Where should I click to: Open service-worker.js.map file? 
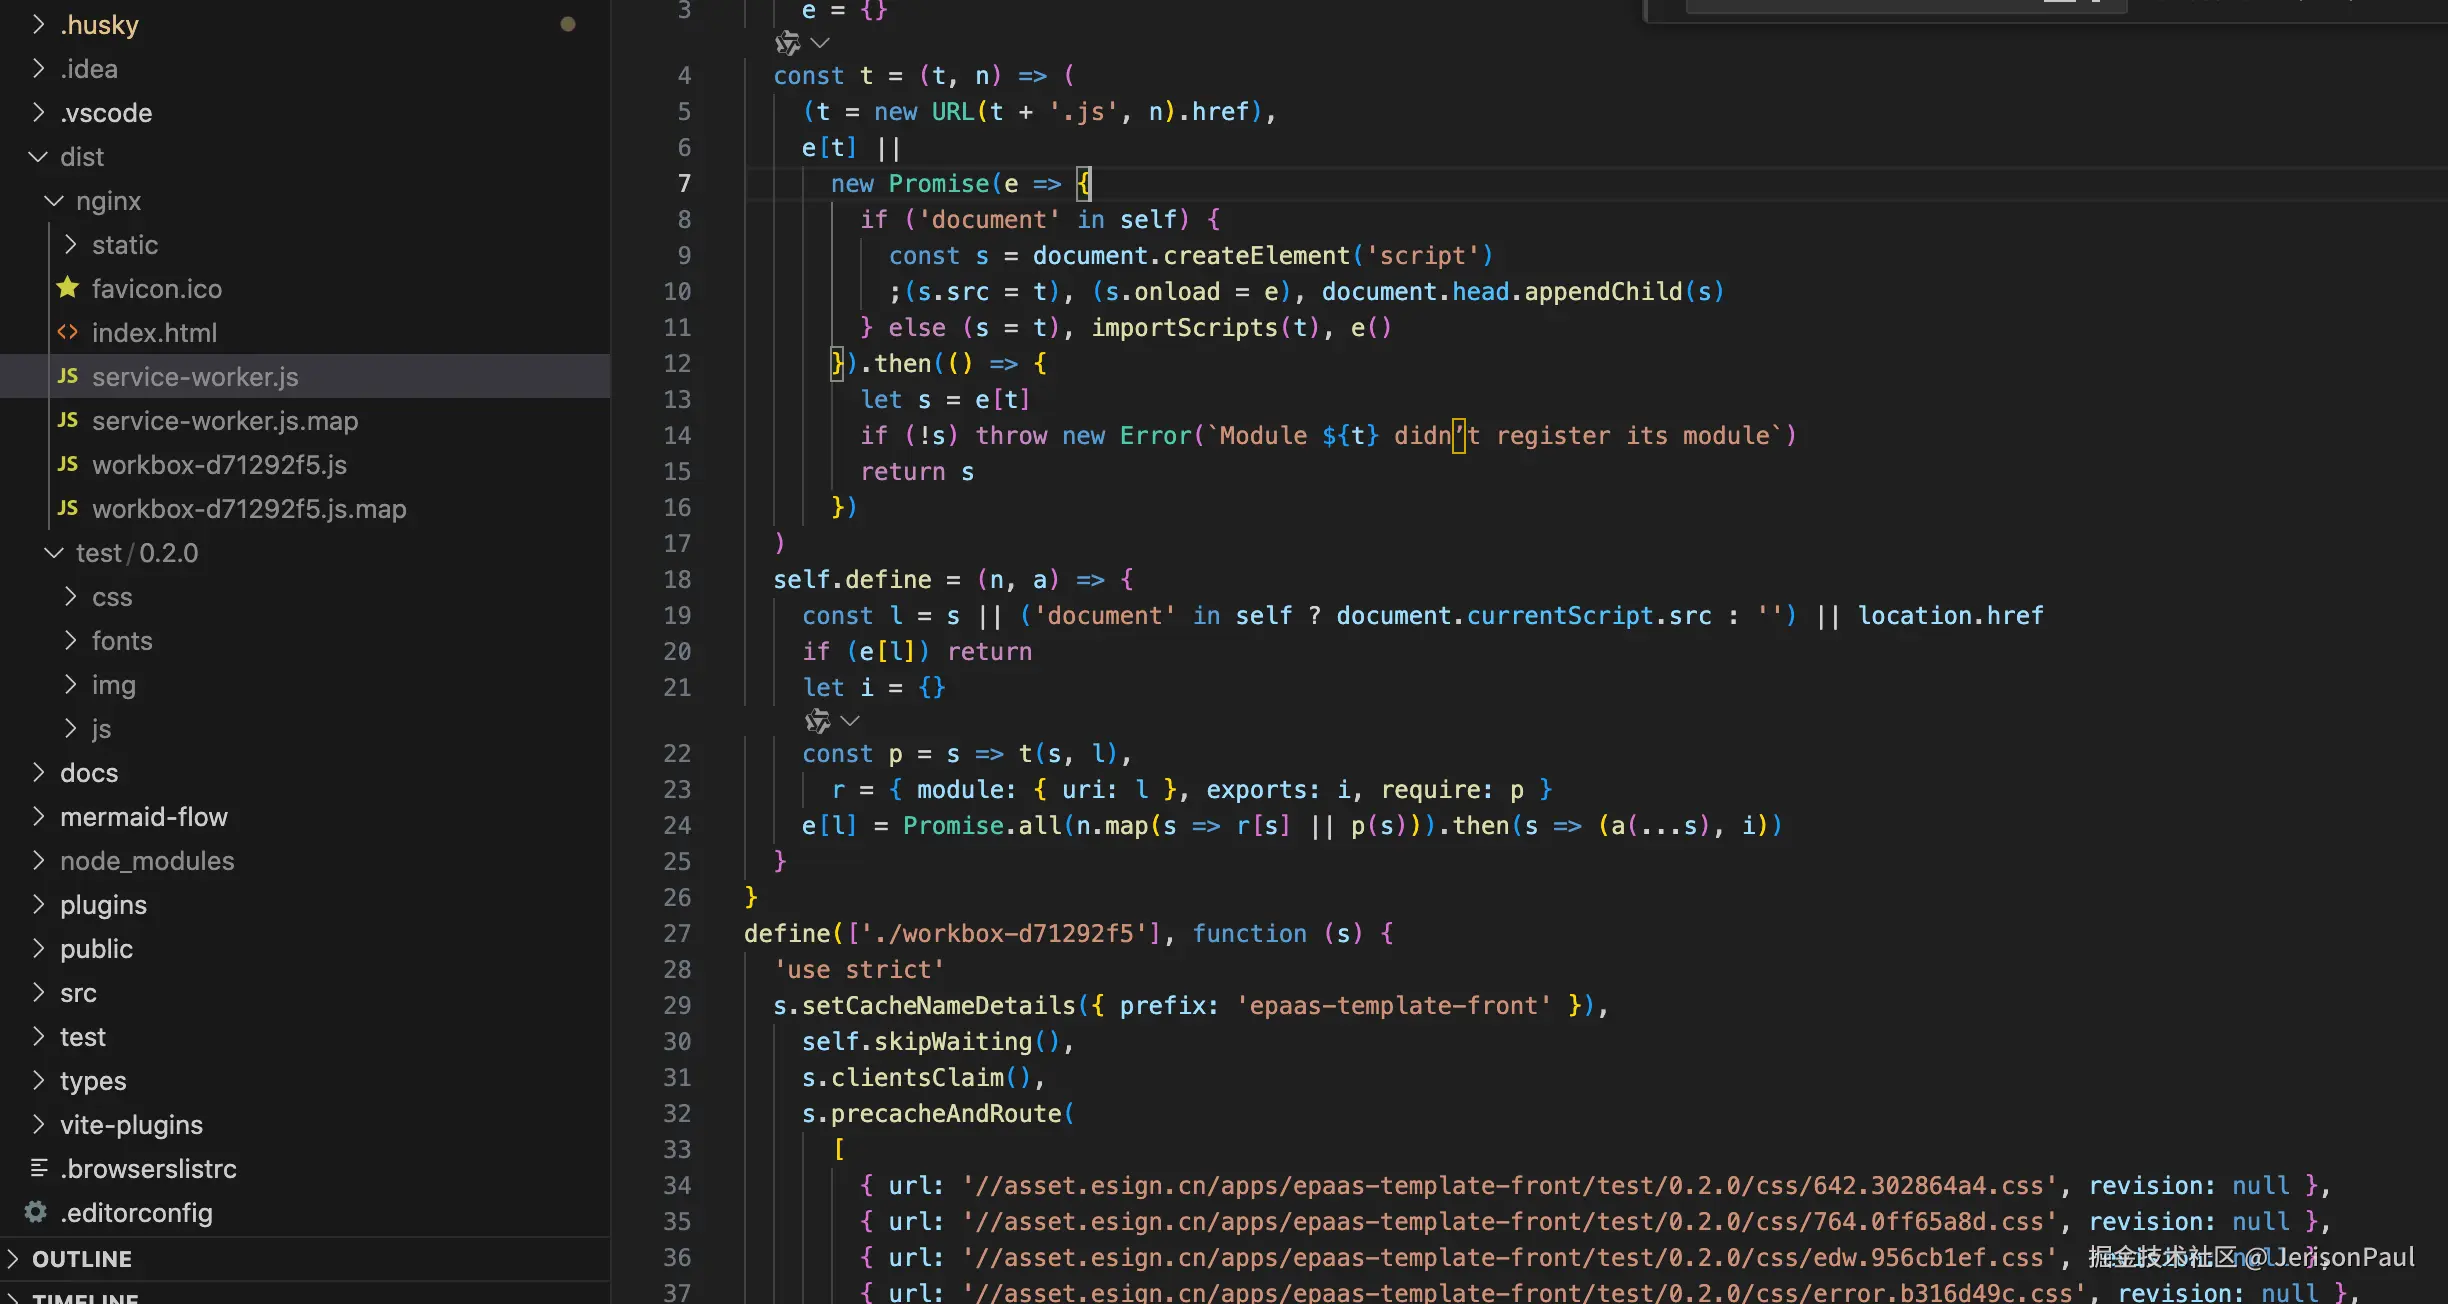pos(224,421)
